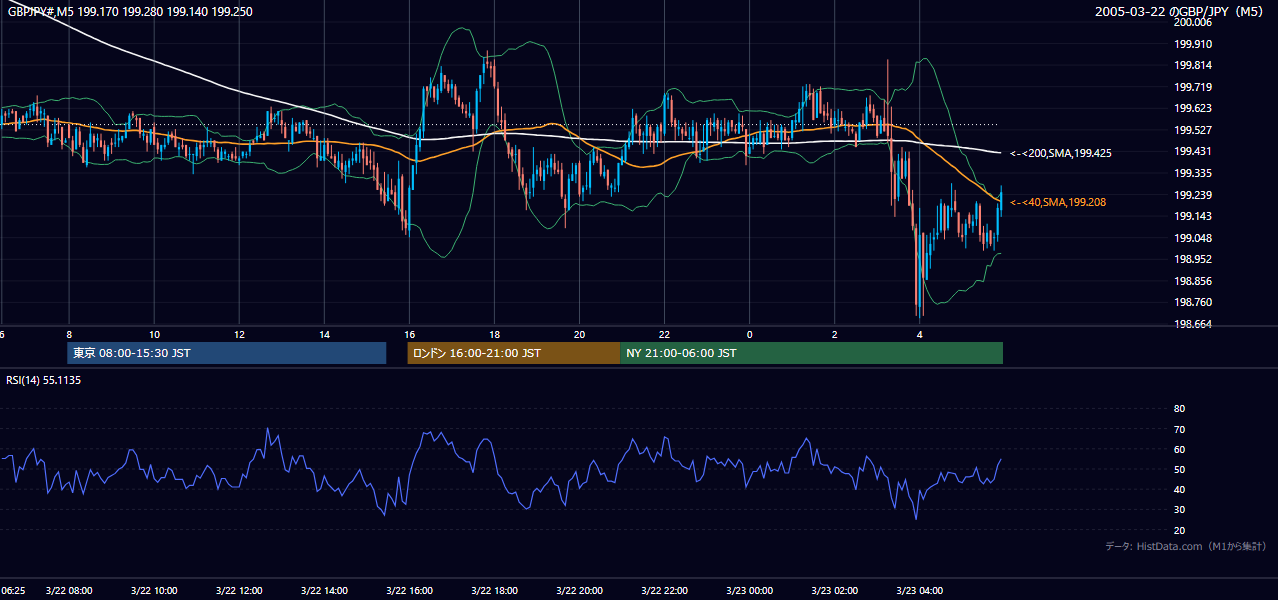Screen dimensions: 1278x600
Task: Click price axis value 199.239
Action: point(1193,195)
